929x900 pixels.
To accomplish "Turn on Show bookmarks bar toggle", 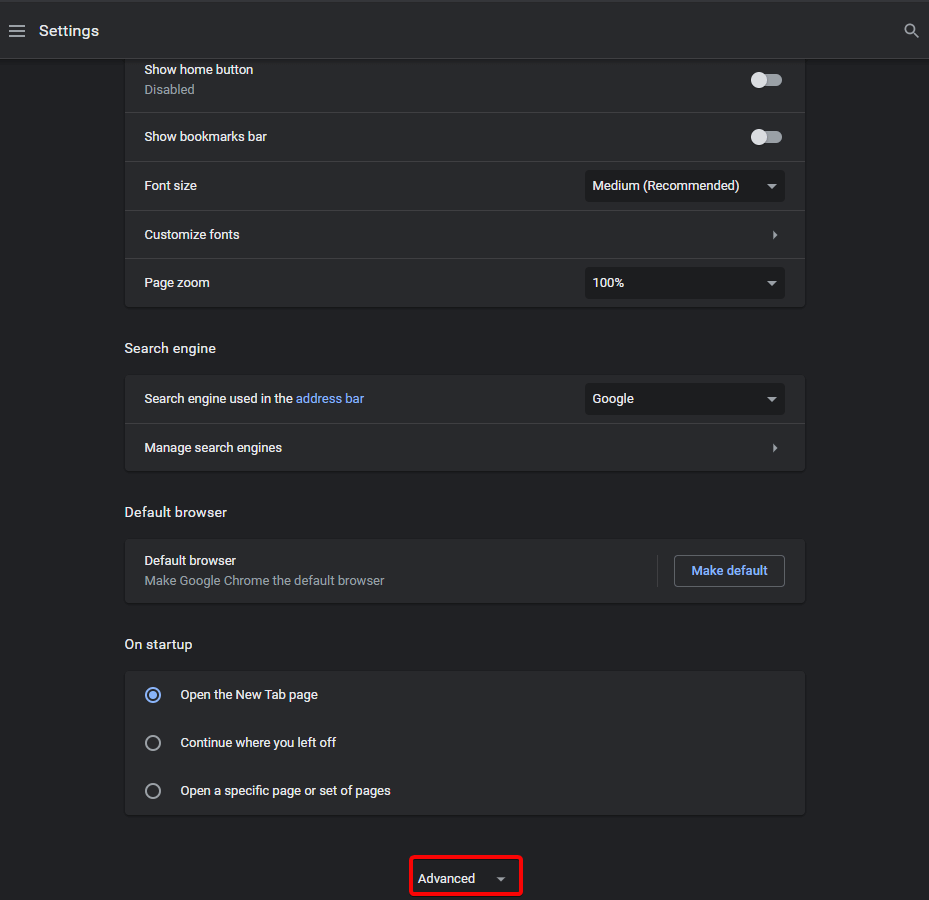I will 766,137.
